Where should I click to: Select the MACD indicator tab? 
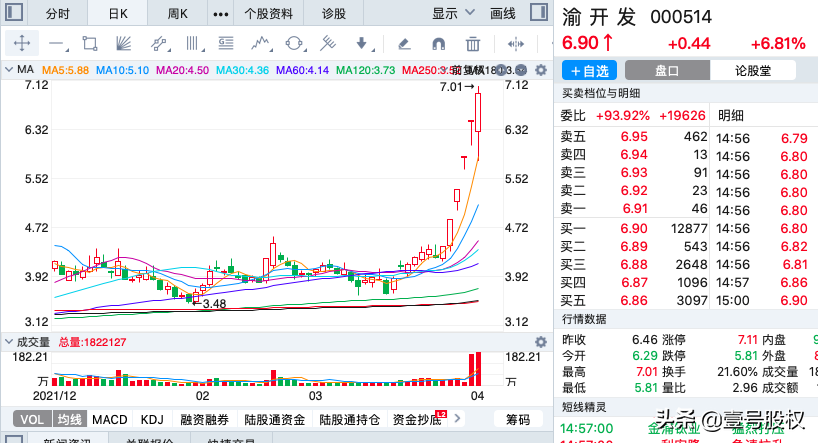(110, 420)
